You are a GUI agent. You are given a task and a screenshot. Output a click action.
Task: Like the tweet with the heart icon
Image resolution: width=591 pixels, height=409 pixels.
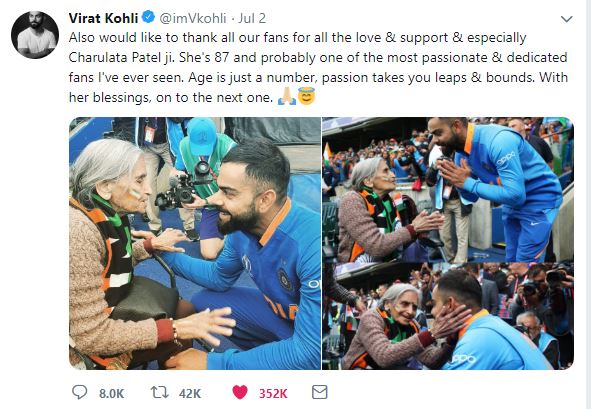pos(240,392)
